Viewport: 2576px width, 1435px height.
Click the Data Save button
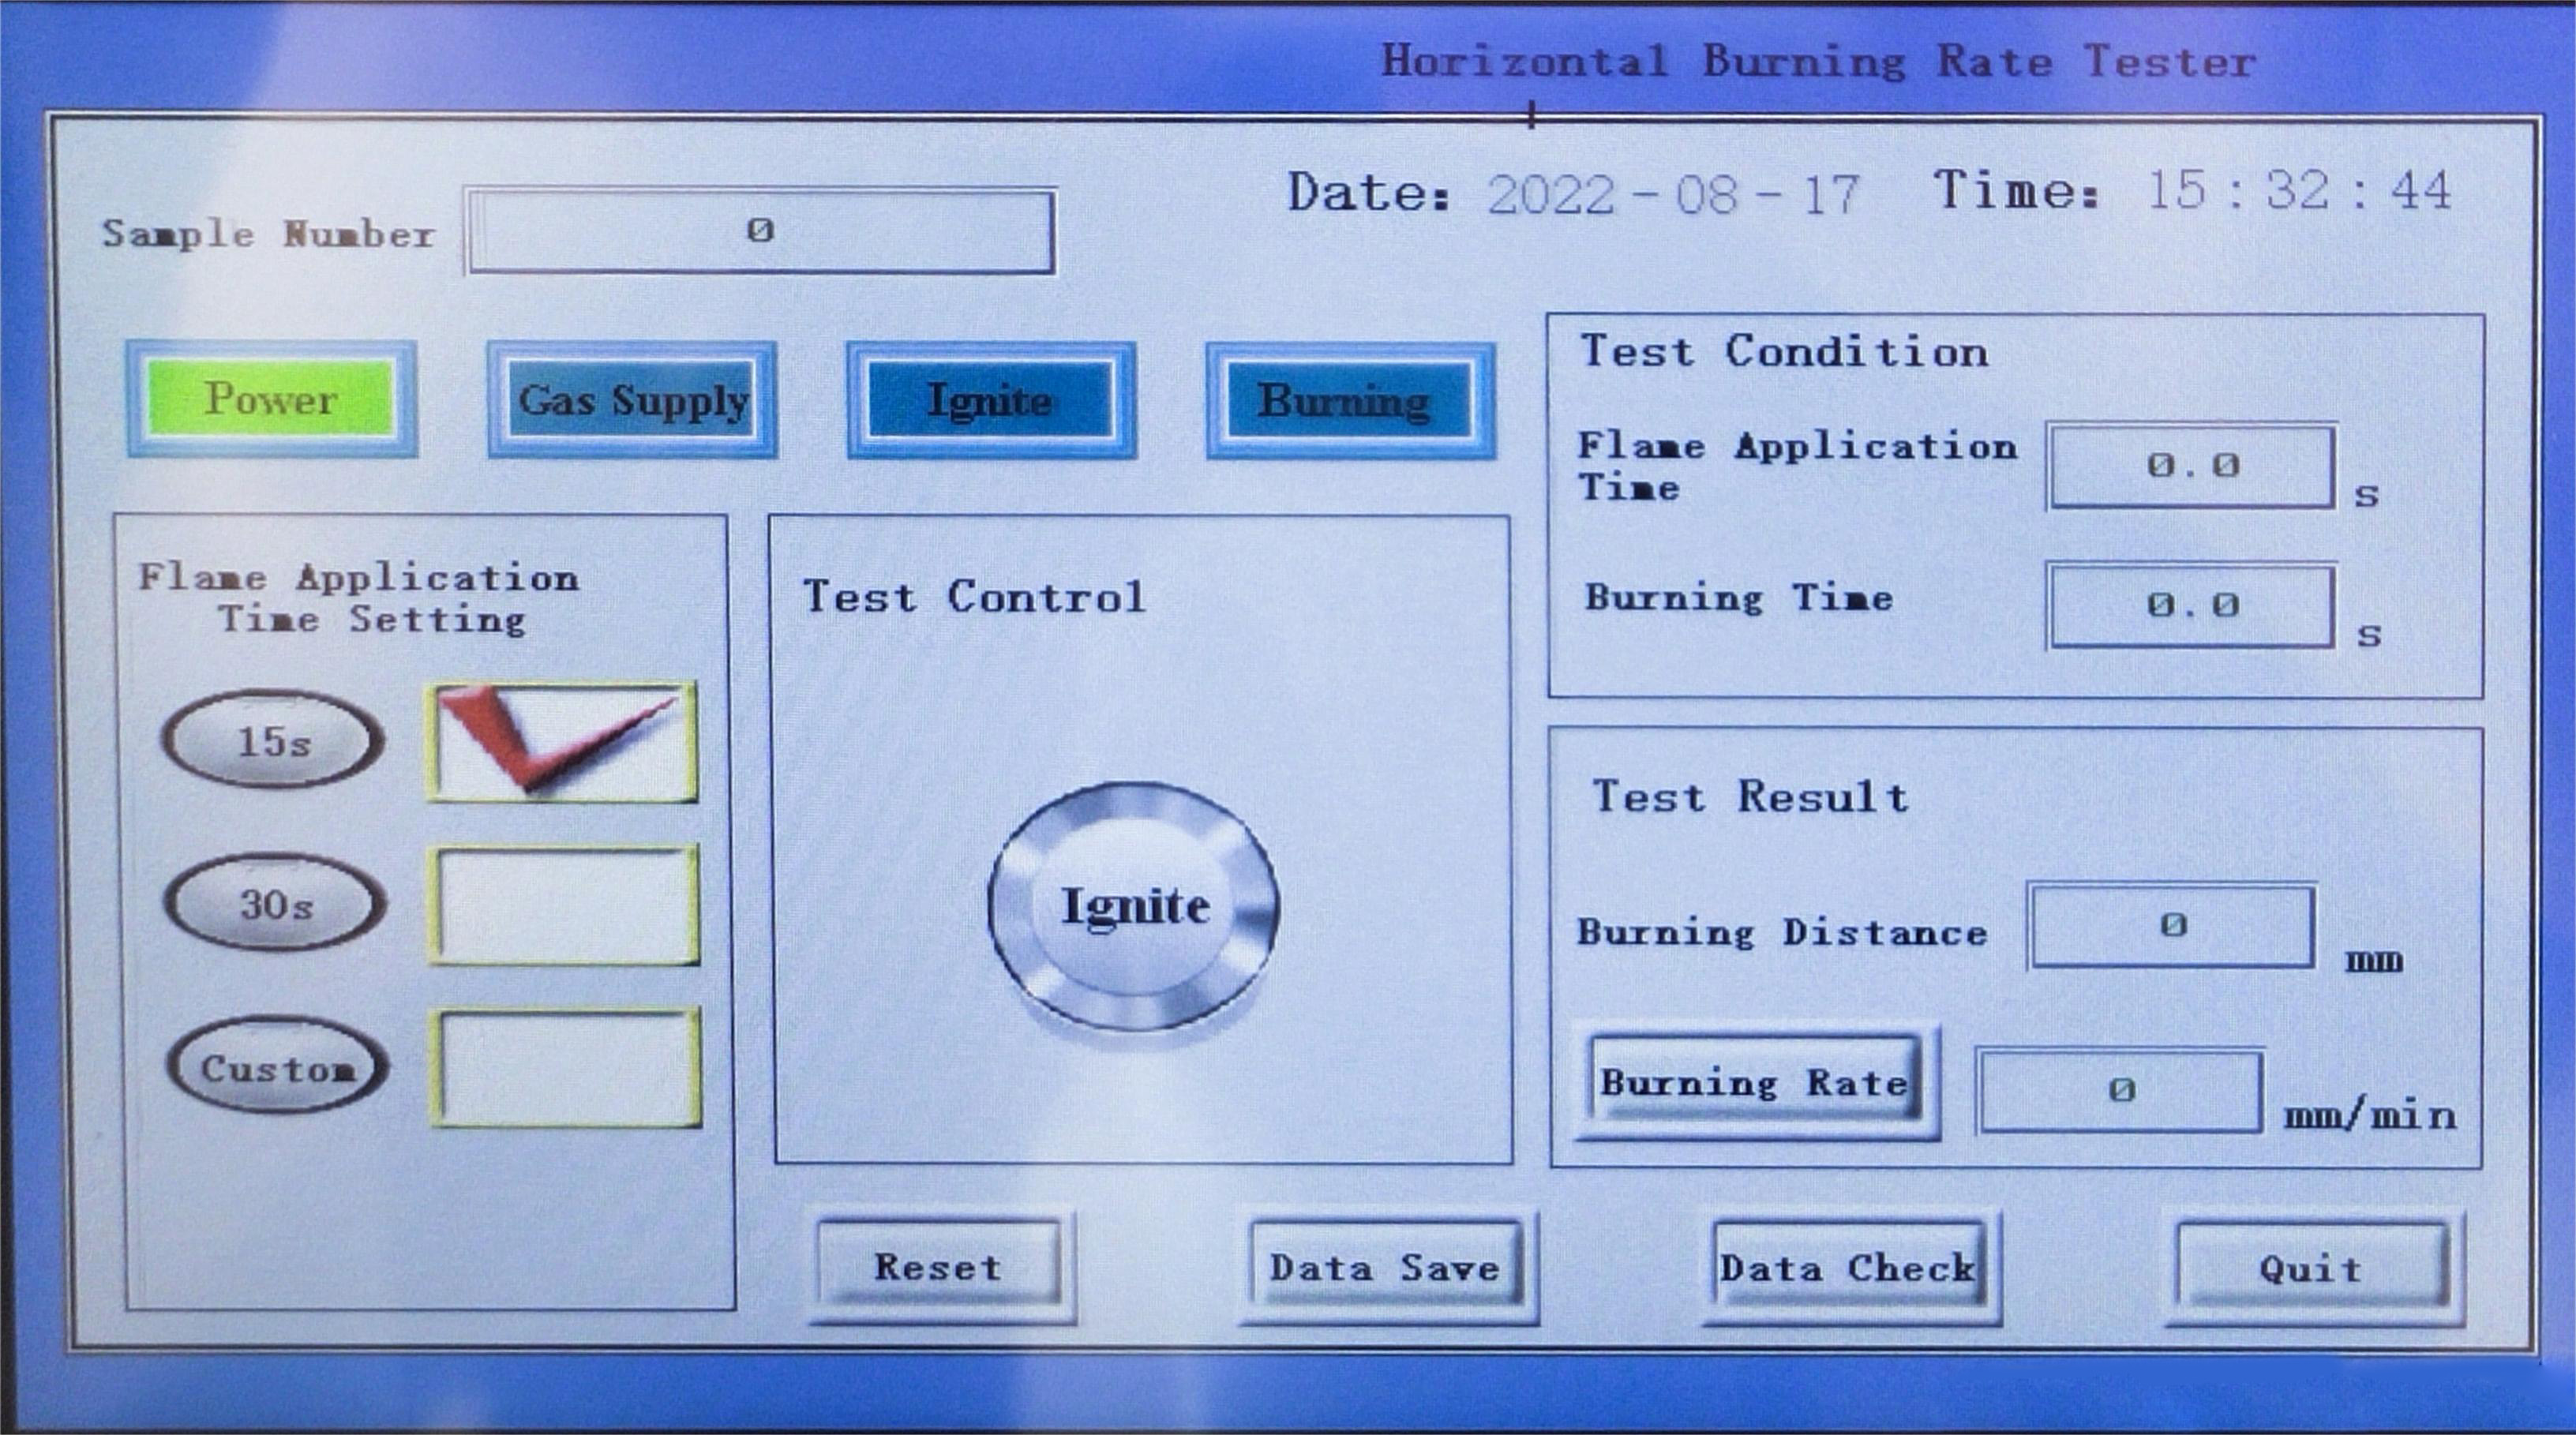pyautogui.click(x=1385, y=1267)
